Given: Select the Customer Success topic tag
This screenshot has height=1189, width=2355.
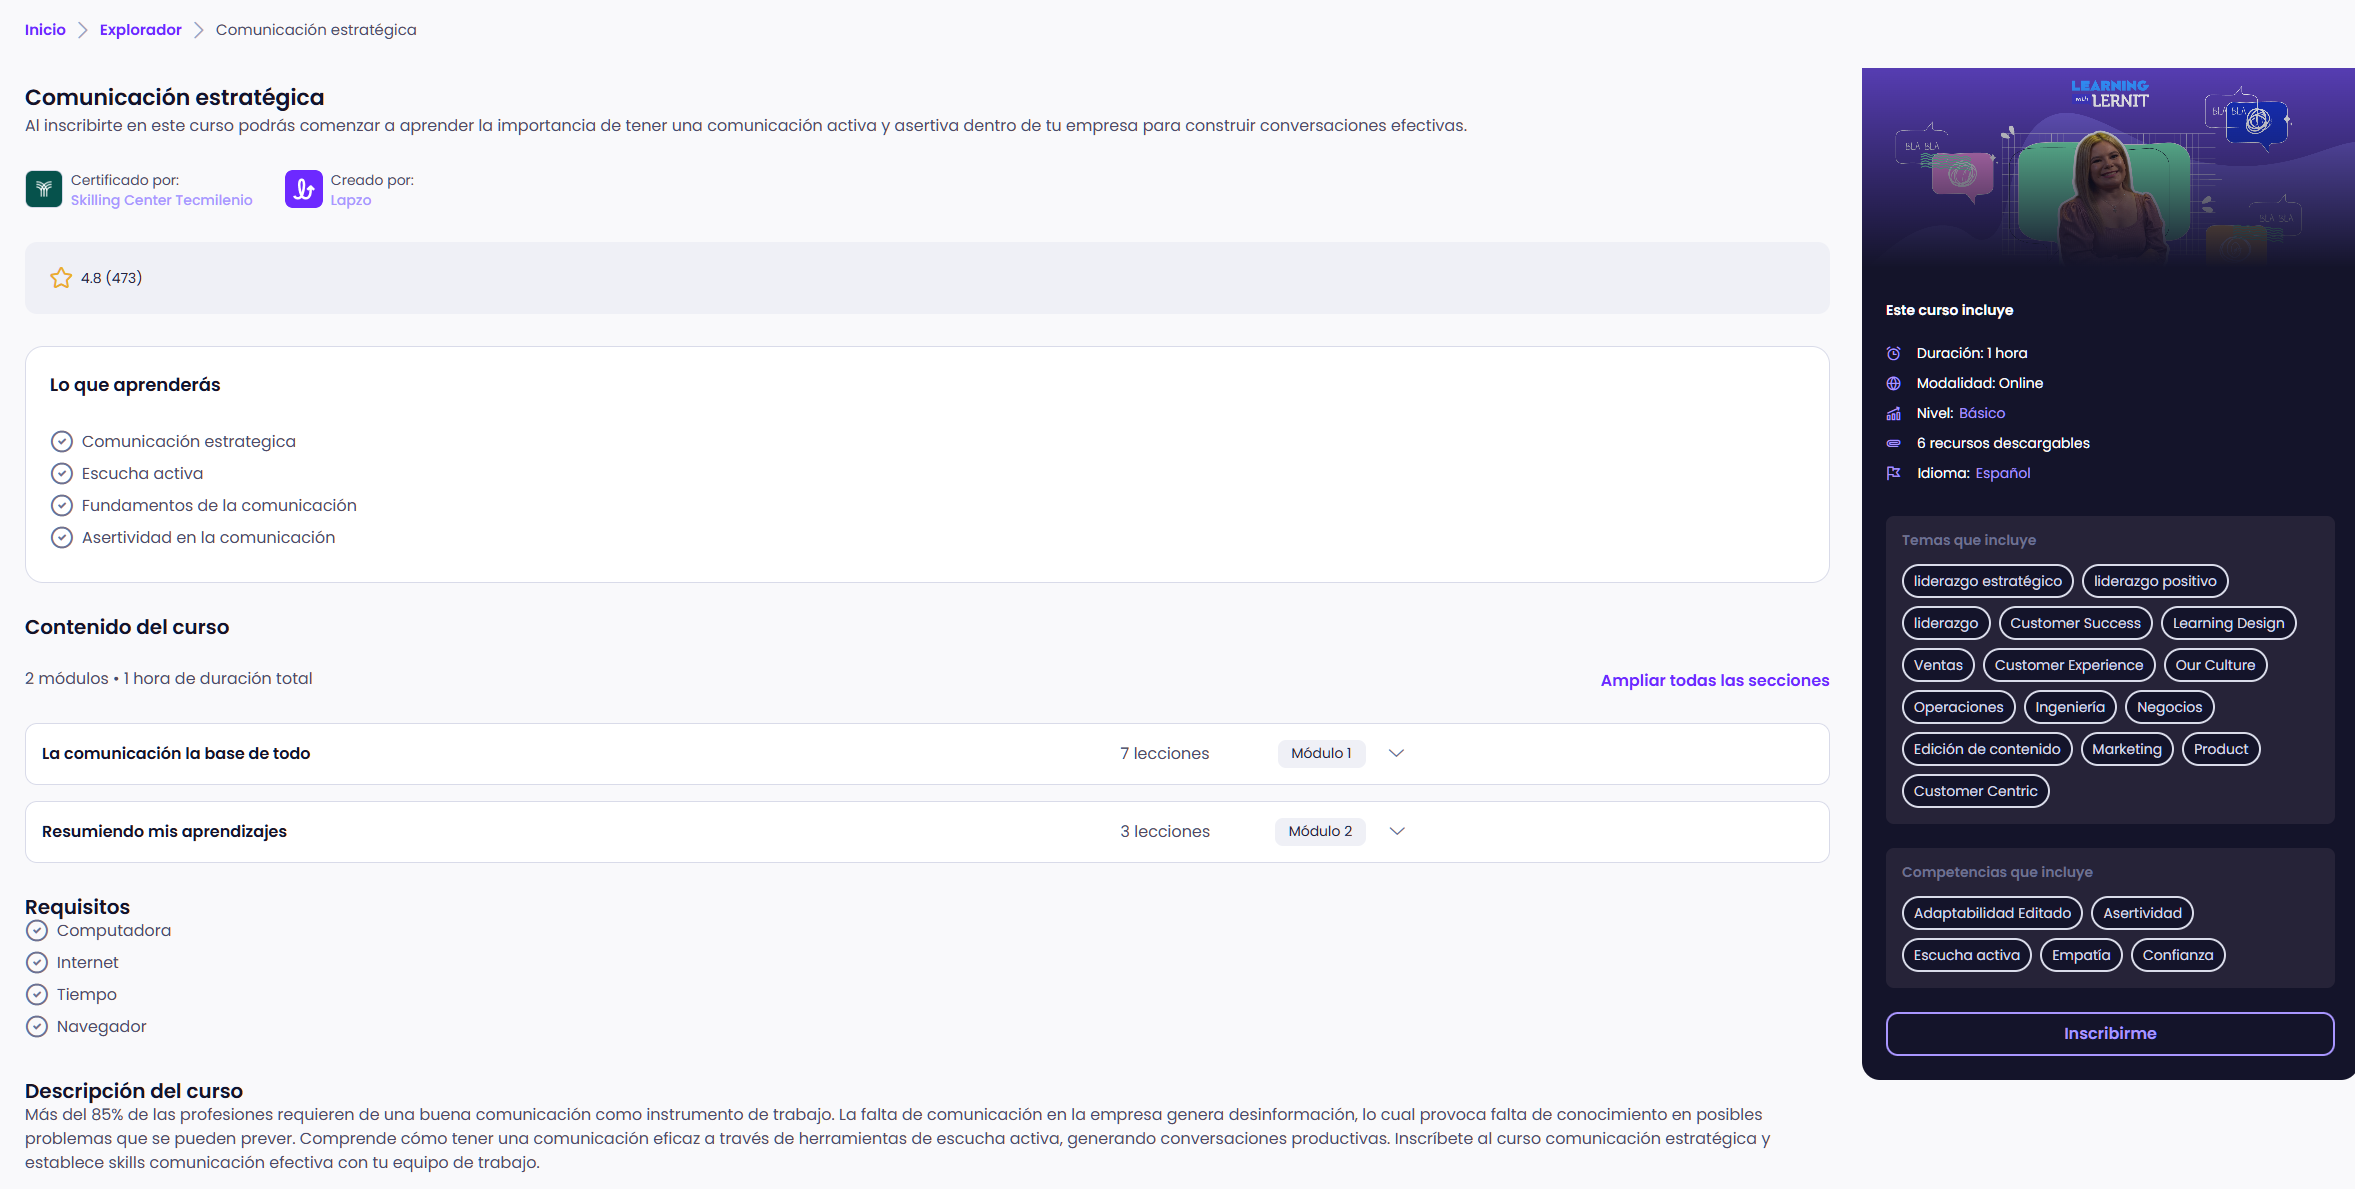Looking at the screenshot, I should [2075, 623].
